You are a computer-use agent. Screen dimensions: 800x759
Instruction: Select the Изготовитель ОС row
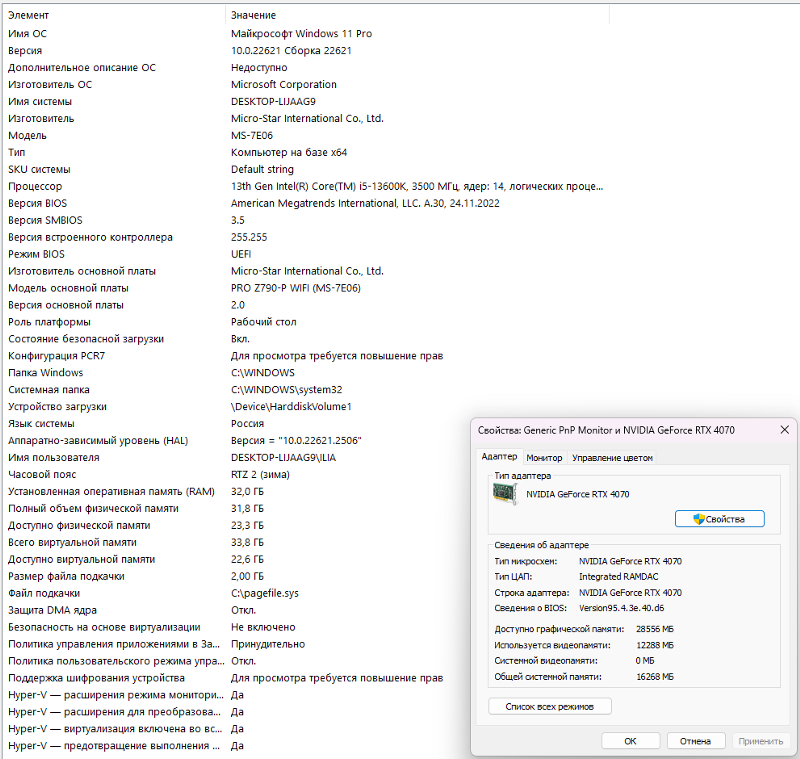point(306,84)
